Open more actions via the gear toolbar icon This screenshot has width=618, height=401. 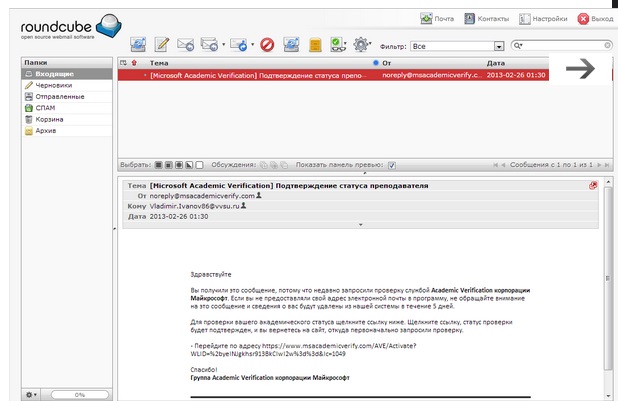(x=360, y=45)
